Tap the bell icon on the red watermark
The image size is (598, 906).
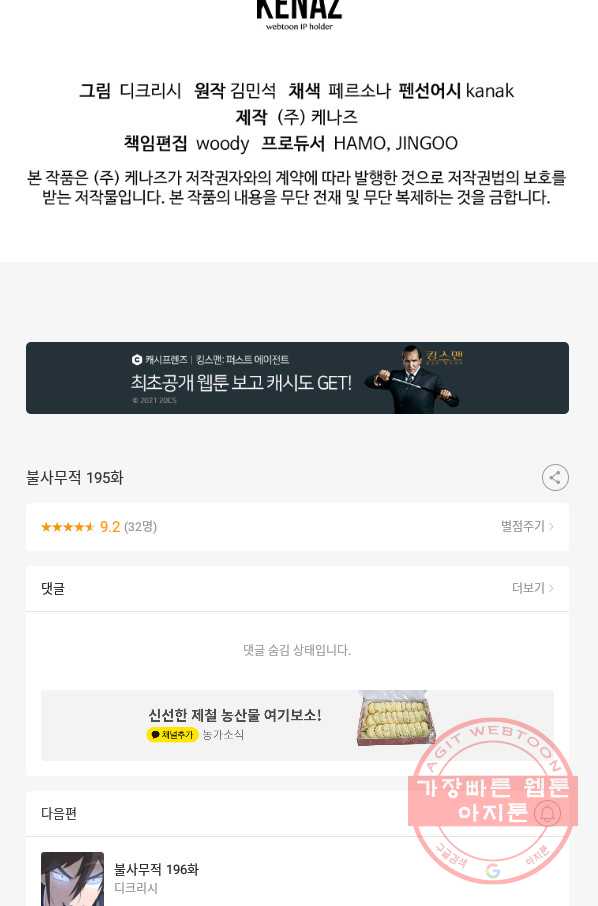[547, 814]
